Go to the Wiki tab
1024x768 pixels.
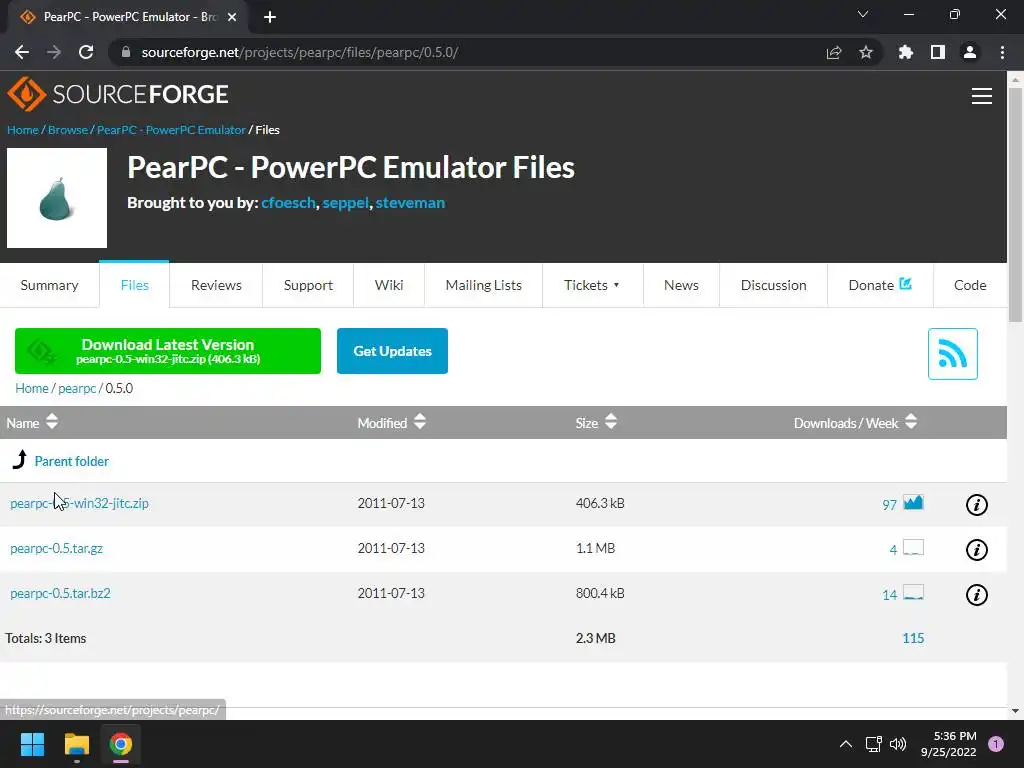[x=389, y=285]
